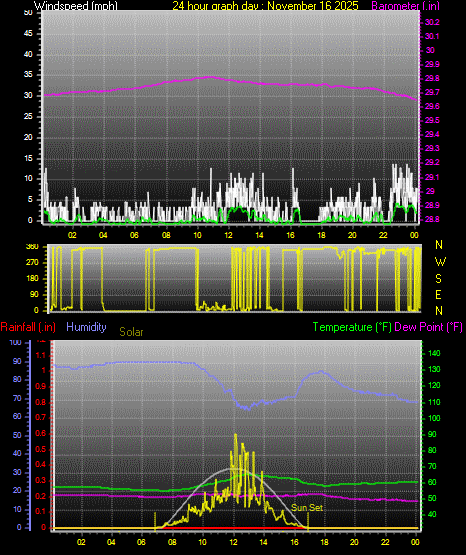Click the Sun Set marker label
466x555 pixels.
(307, 508)
